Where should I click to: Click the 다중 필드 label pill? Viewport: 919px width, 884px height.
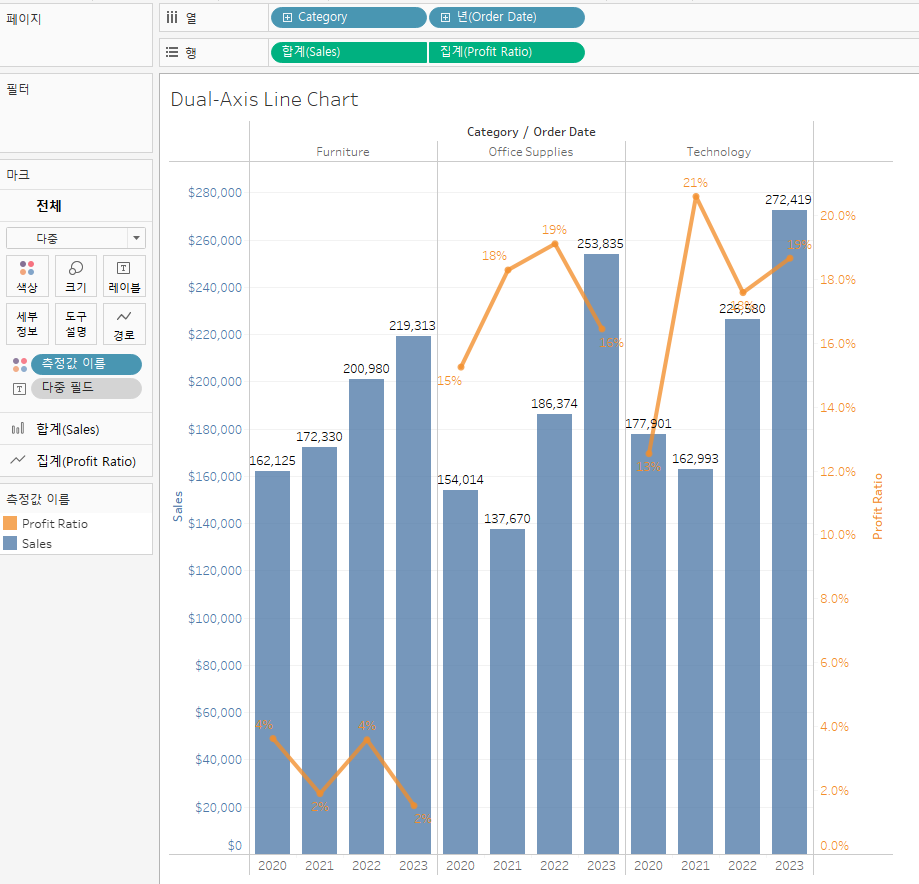click(x=86, y=388)
